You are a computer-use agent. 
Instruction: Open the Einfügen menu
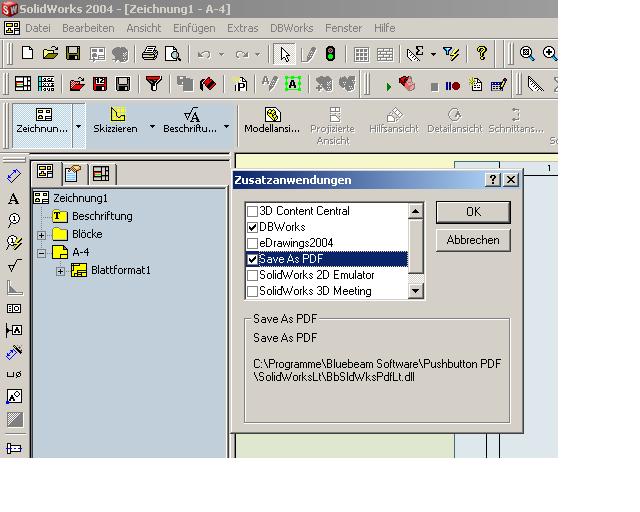(x=194, y=28)
